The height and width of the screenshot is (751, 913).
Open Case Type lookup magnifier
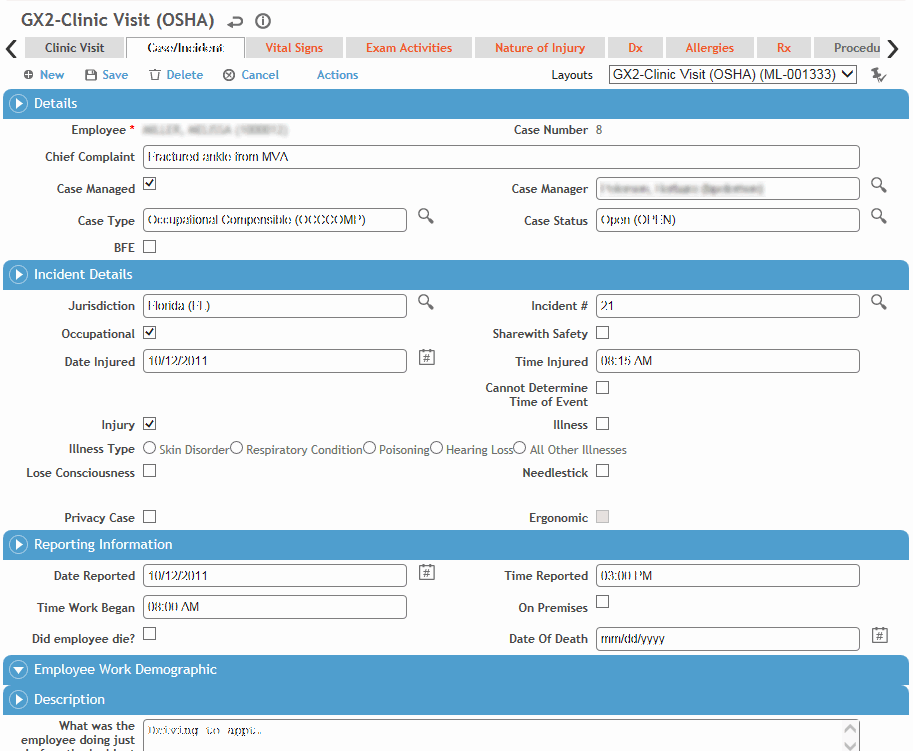426,216
